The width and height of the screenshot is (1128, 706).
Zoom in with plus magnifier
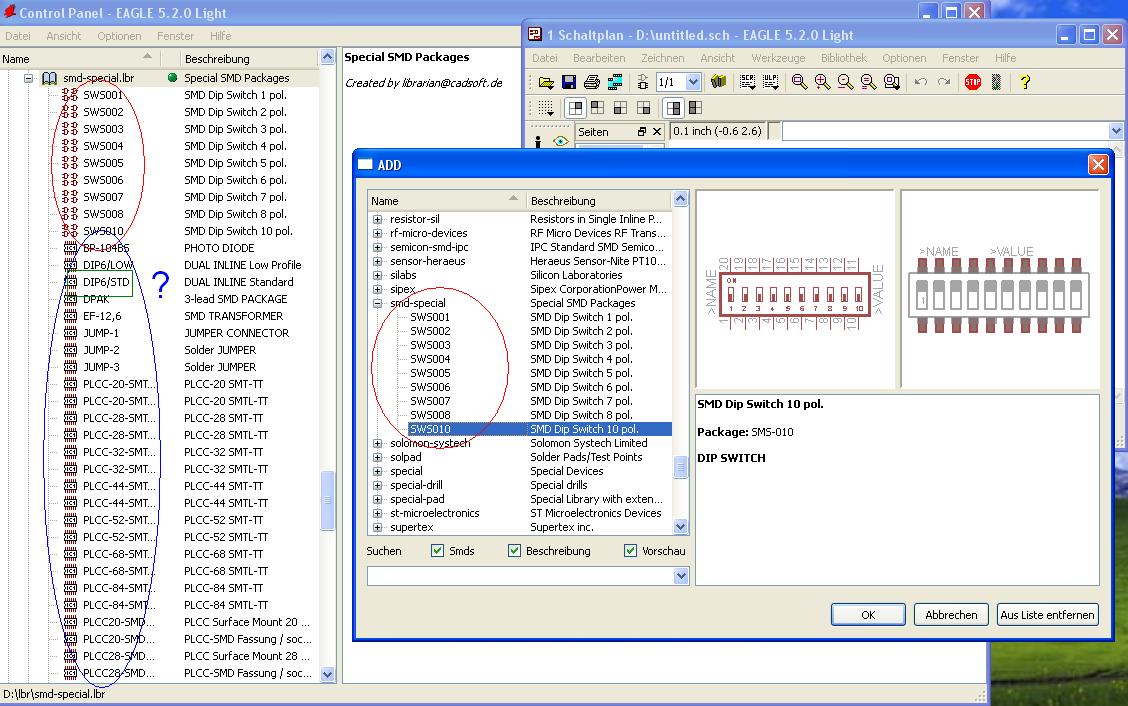click(x=822, y=82)
